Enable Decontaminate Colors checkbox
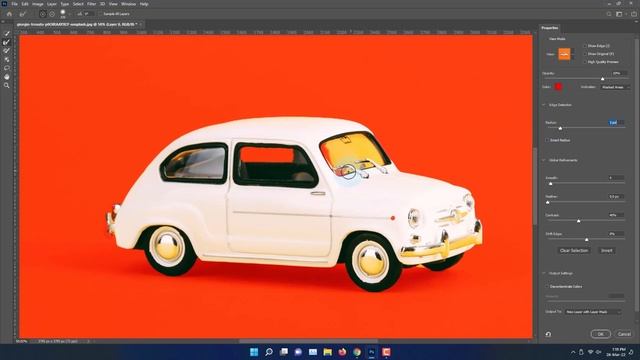This screenshot has height=360, width=640. point(547,287)
